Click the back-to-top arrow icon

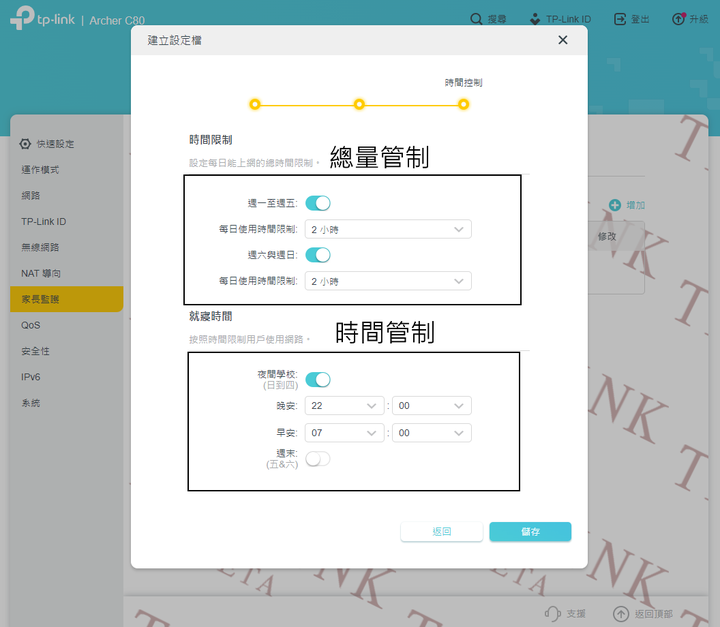tap(621, 613)
